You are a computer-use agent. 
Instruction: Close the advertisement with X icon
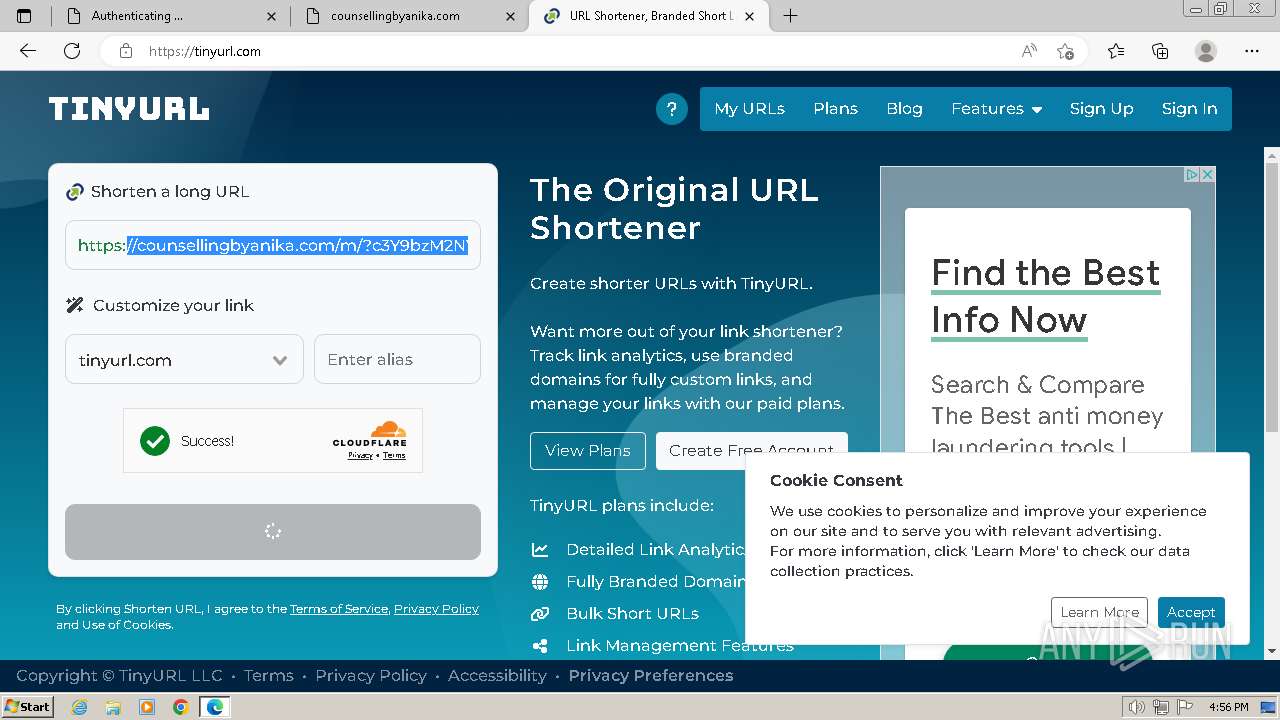1207,174
